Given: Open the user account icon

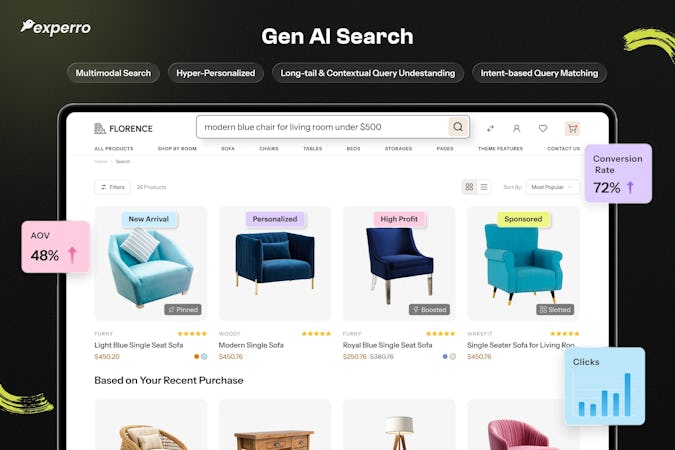Looking at the screenshot, I should [x=517, y=128].
